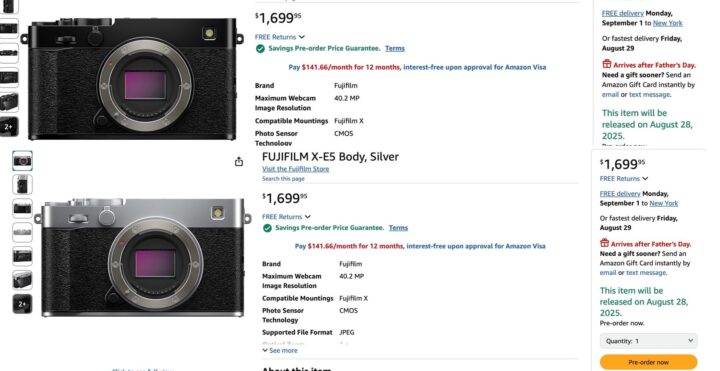Expand FREE Returns in the right buy box

coord(624,179)
